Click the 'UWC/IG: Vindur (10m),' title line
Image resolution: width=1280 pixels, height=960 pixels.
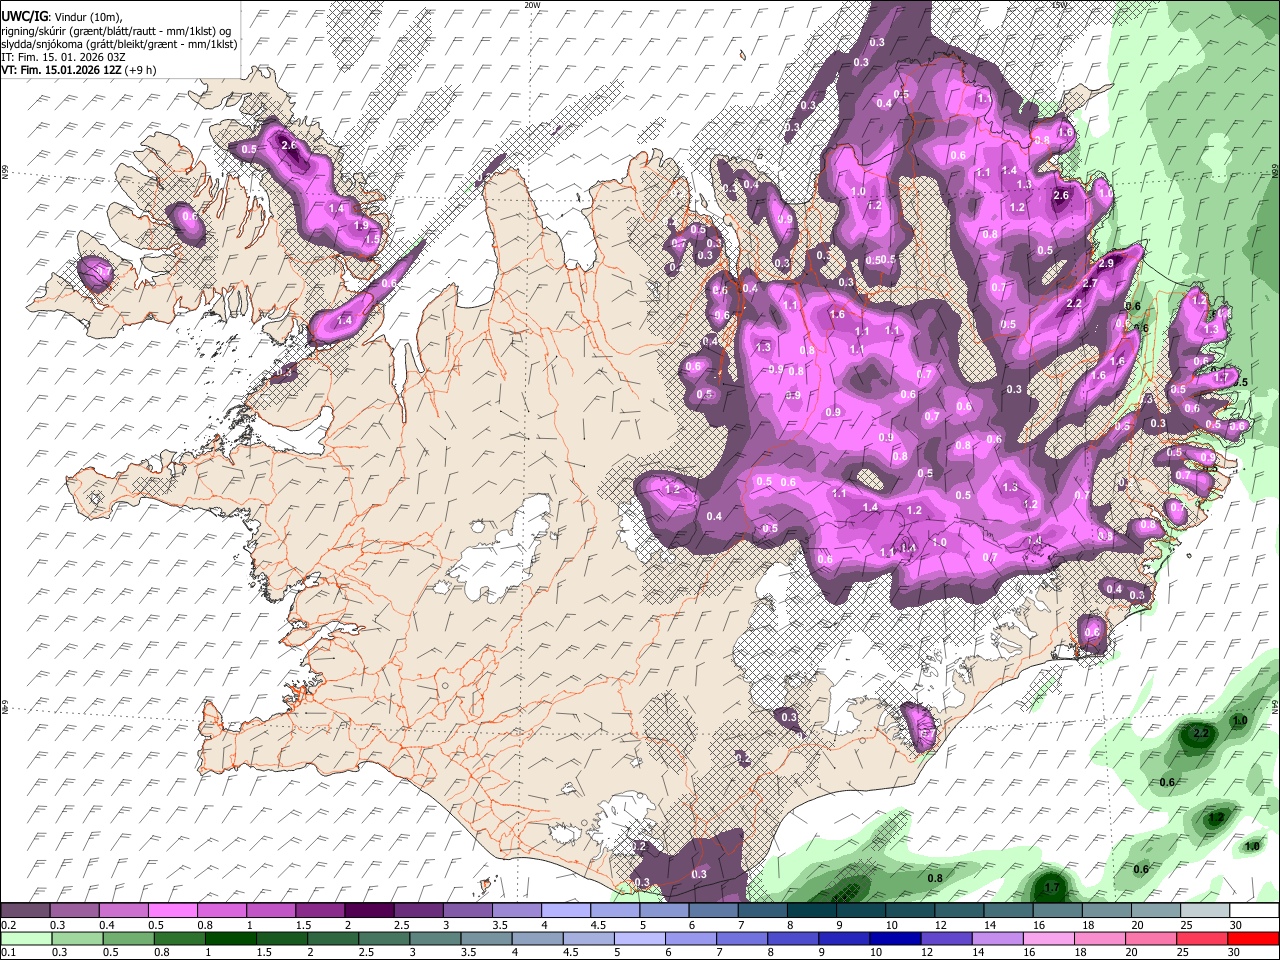tap(63, 17)
